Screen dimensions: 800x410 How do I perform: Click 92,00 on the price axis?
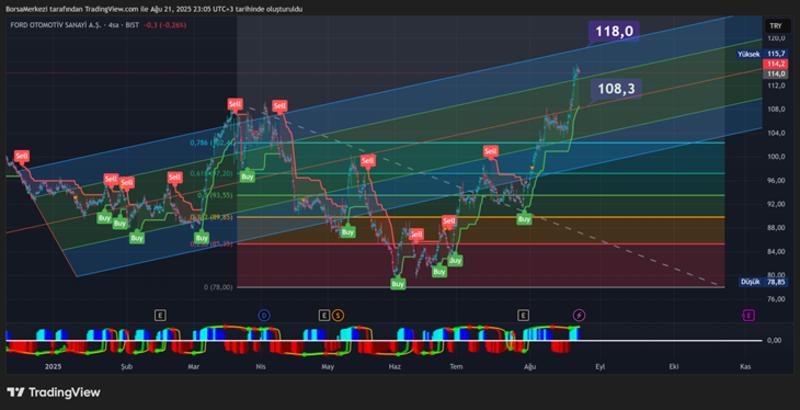coord(776,204)
